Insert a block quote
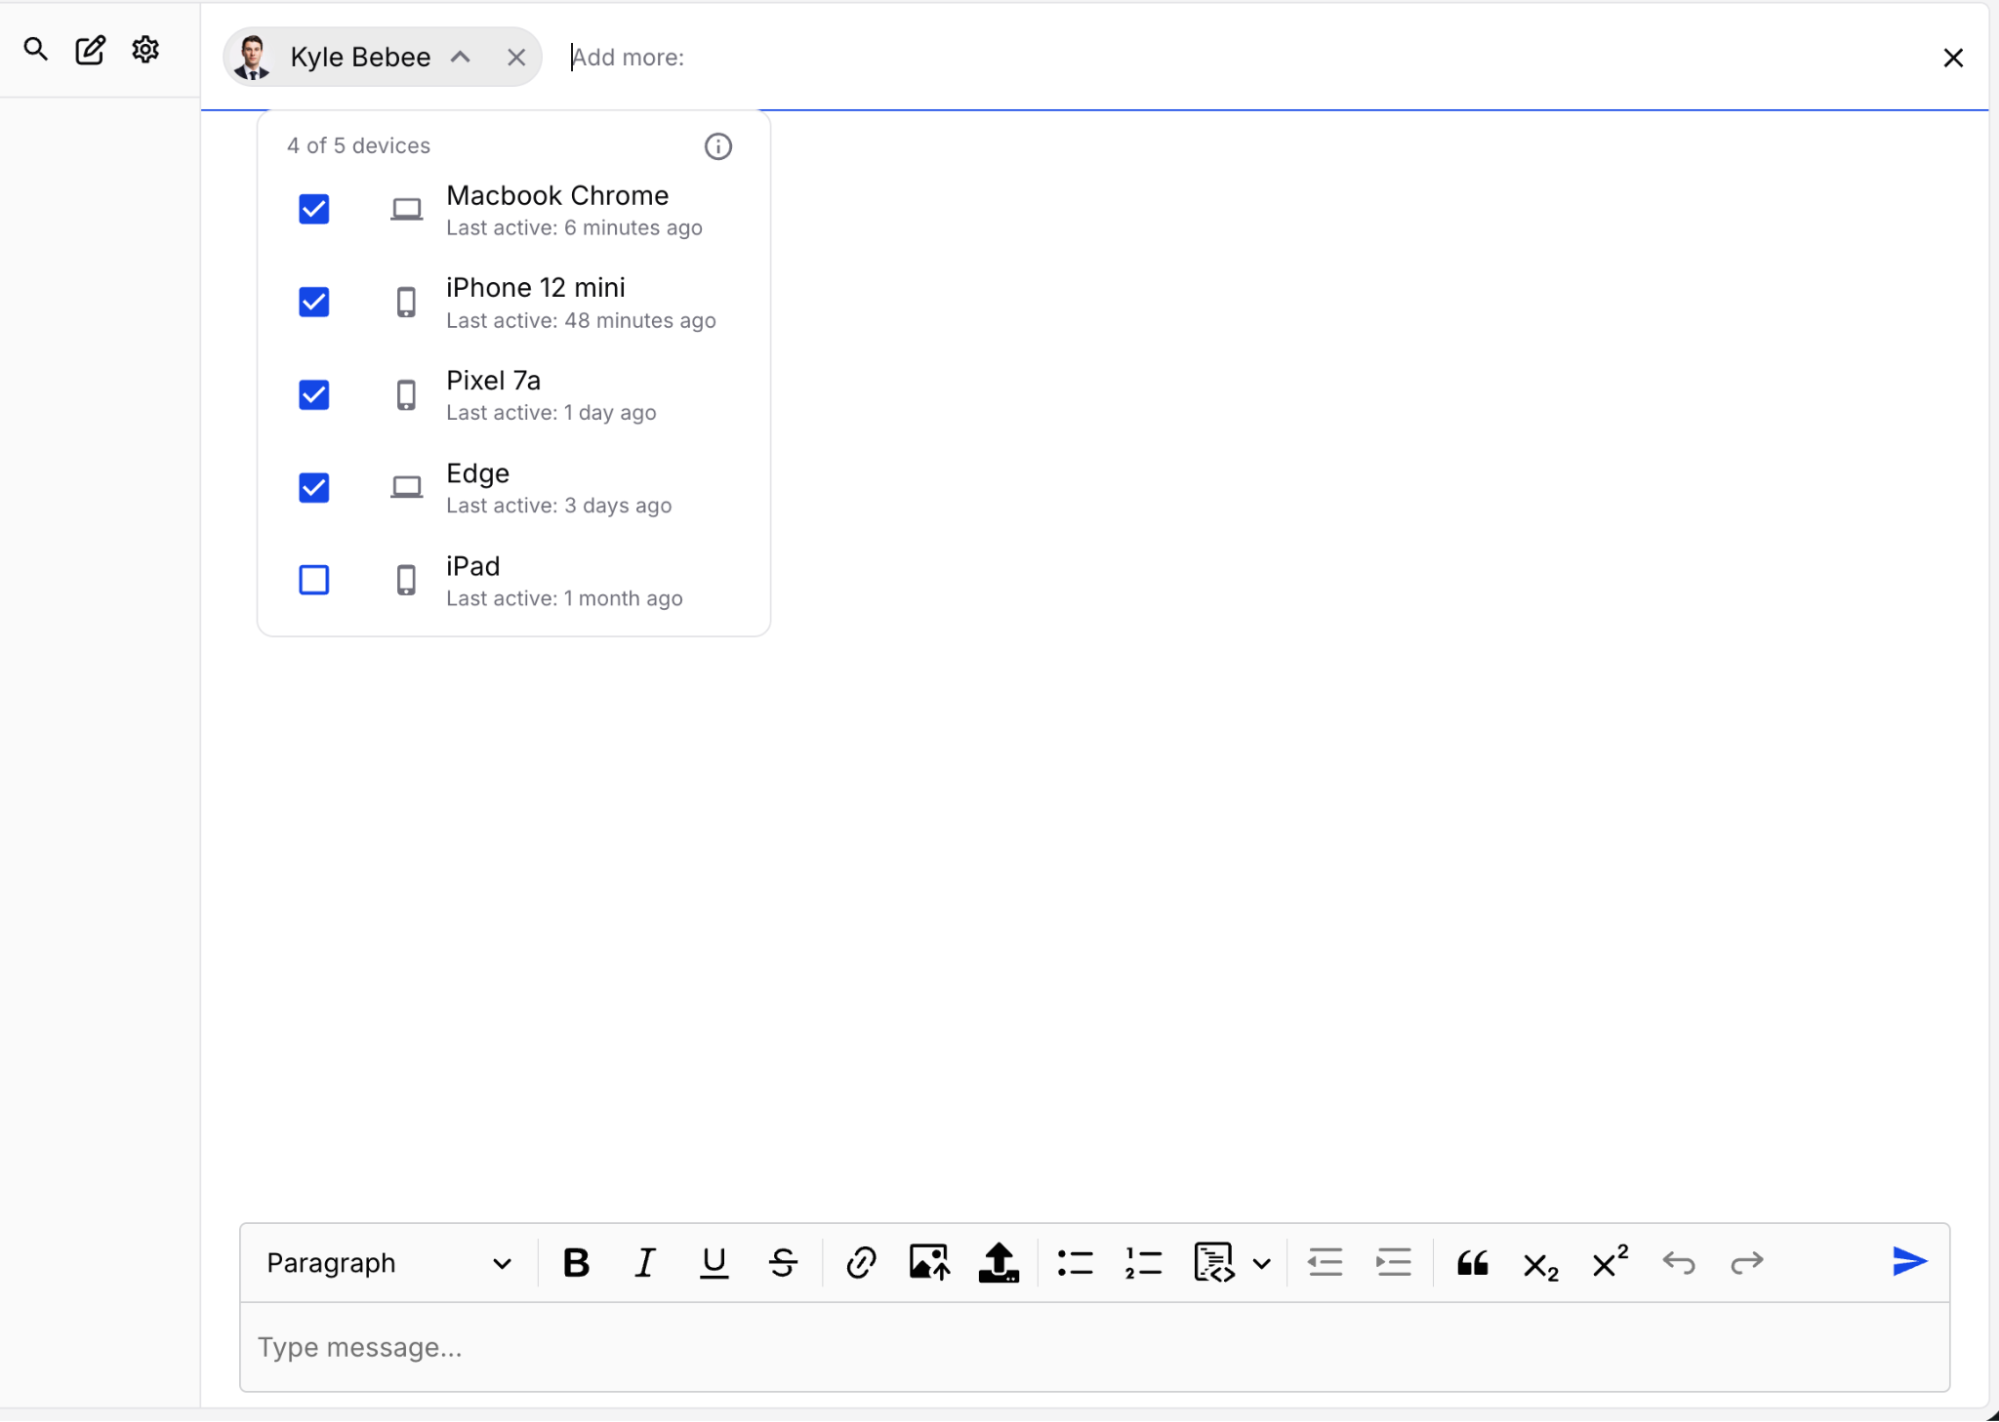The image size is (1999, 1422). [1472, 1263]
